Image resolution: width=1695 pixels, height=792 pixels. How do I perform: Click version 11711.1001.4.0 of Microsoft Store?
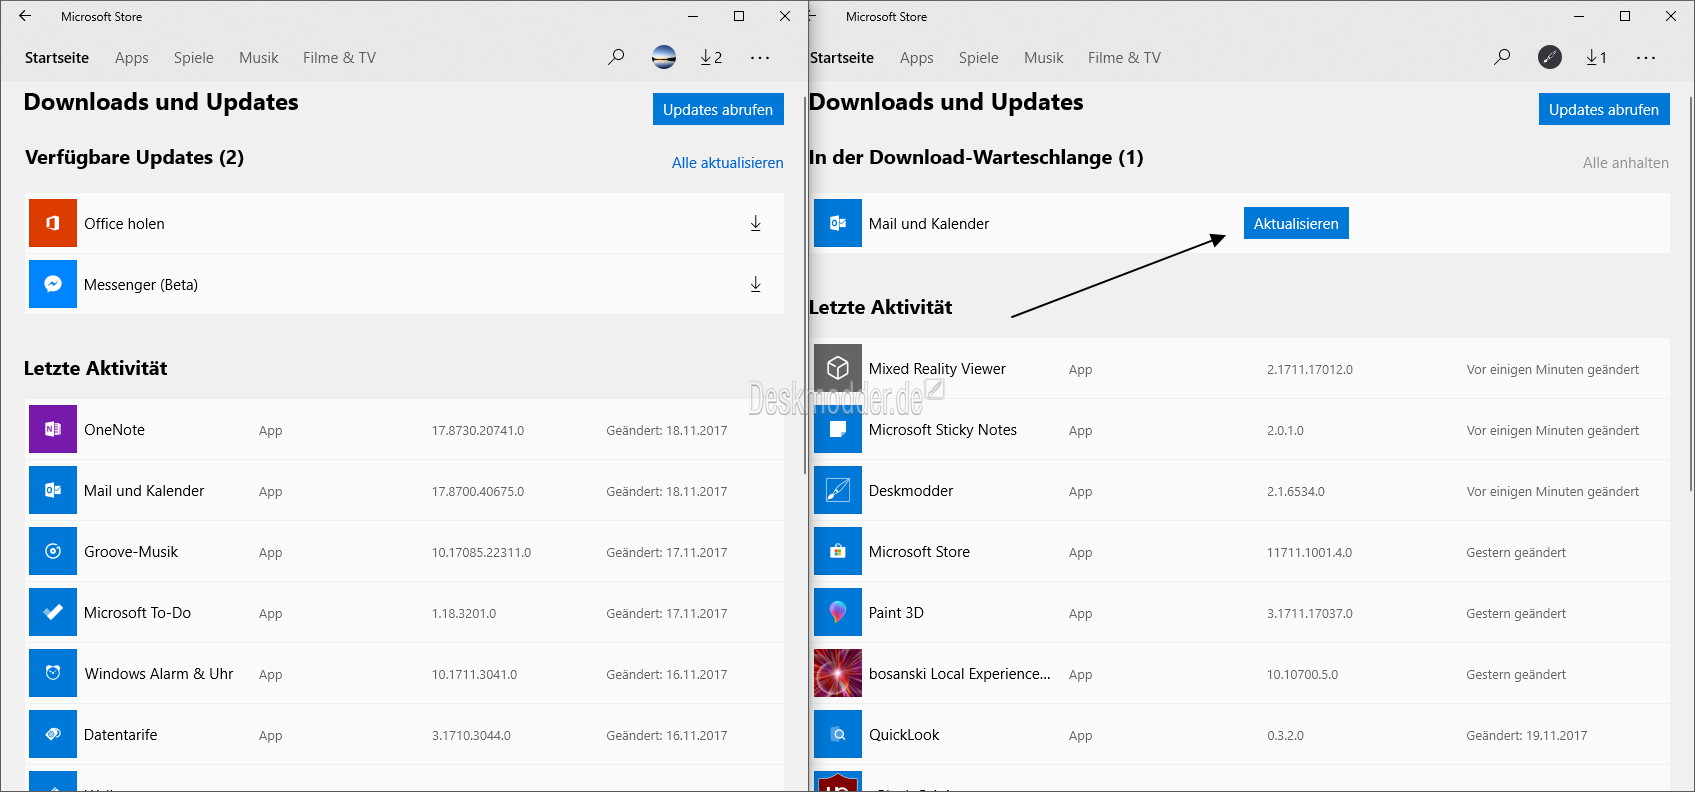pyautogui.click(x=1309, y=552)
